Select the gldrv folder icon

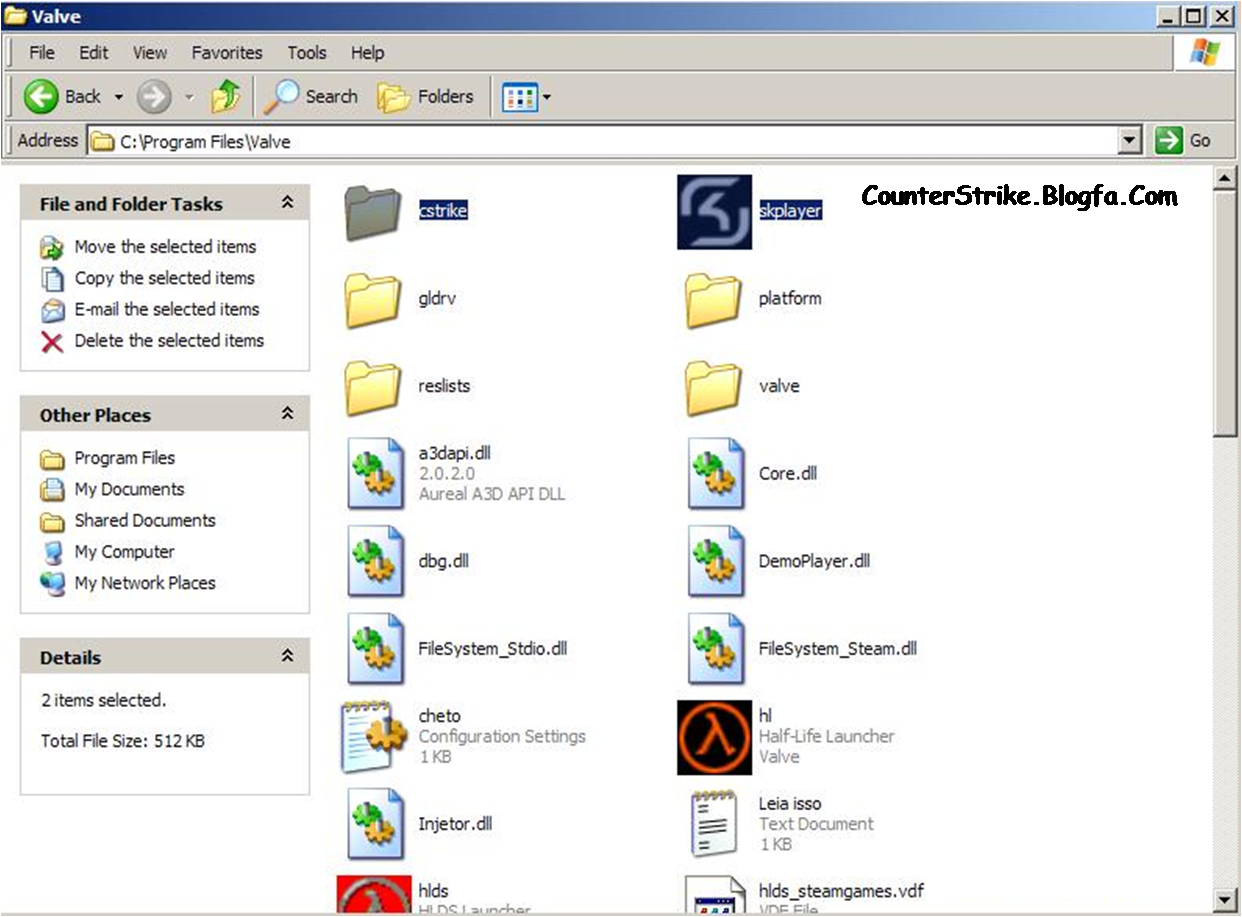(373, 299)
